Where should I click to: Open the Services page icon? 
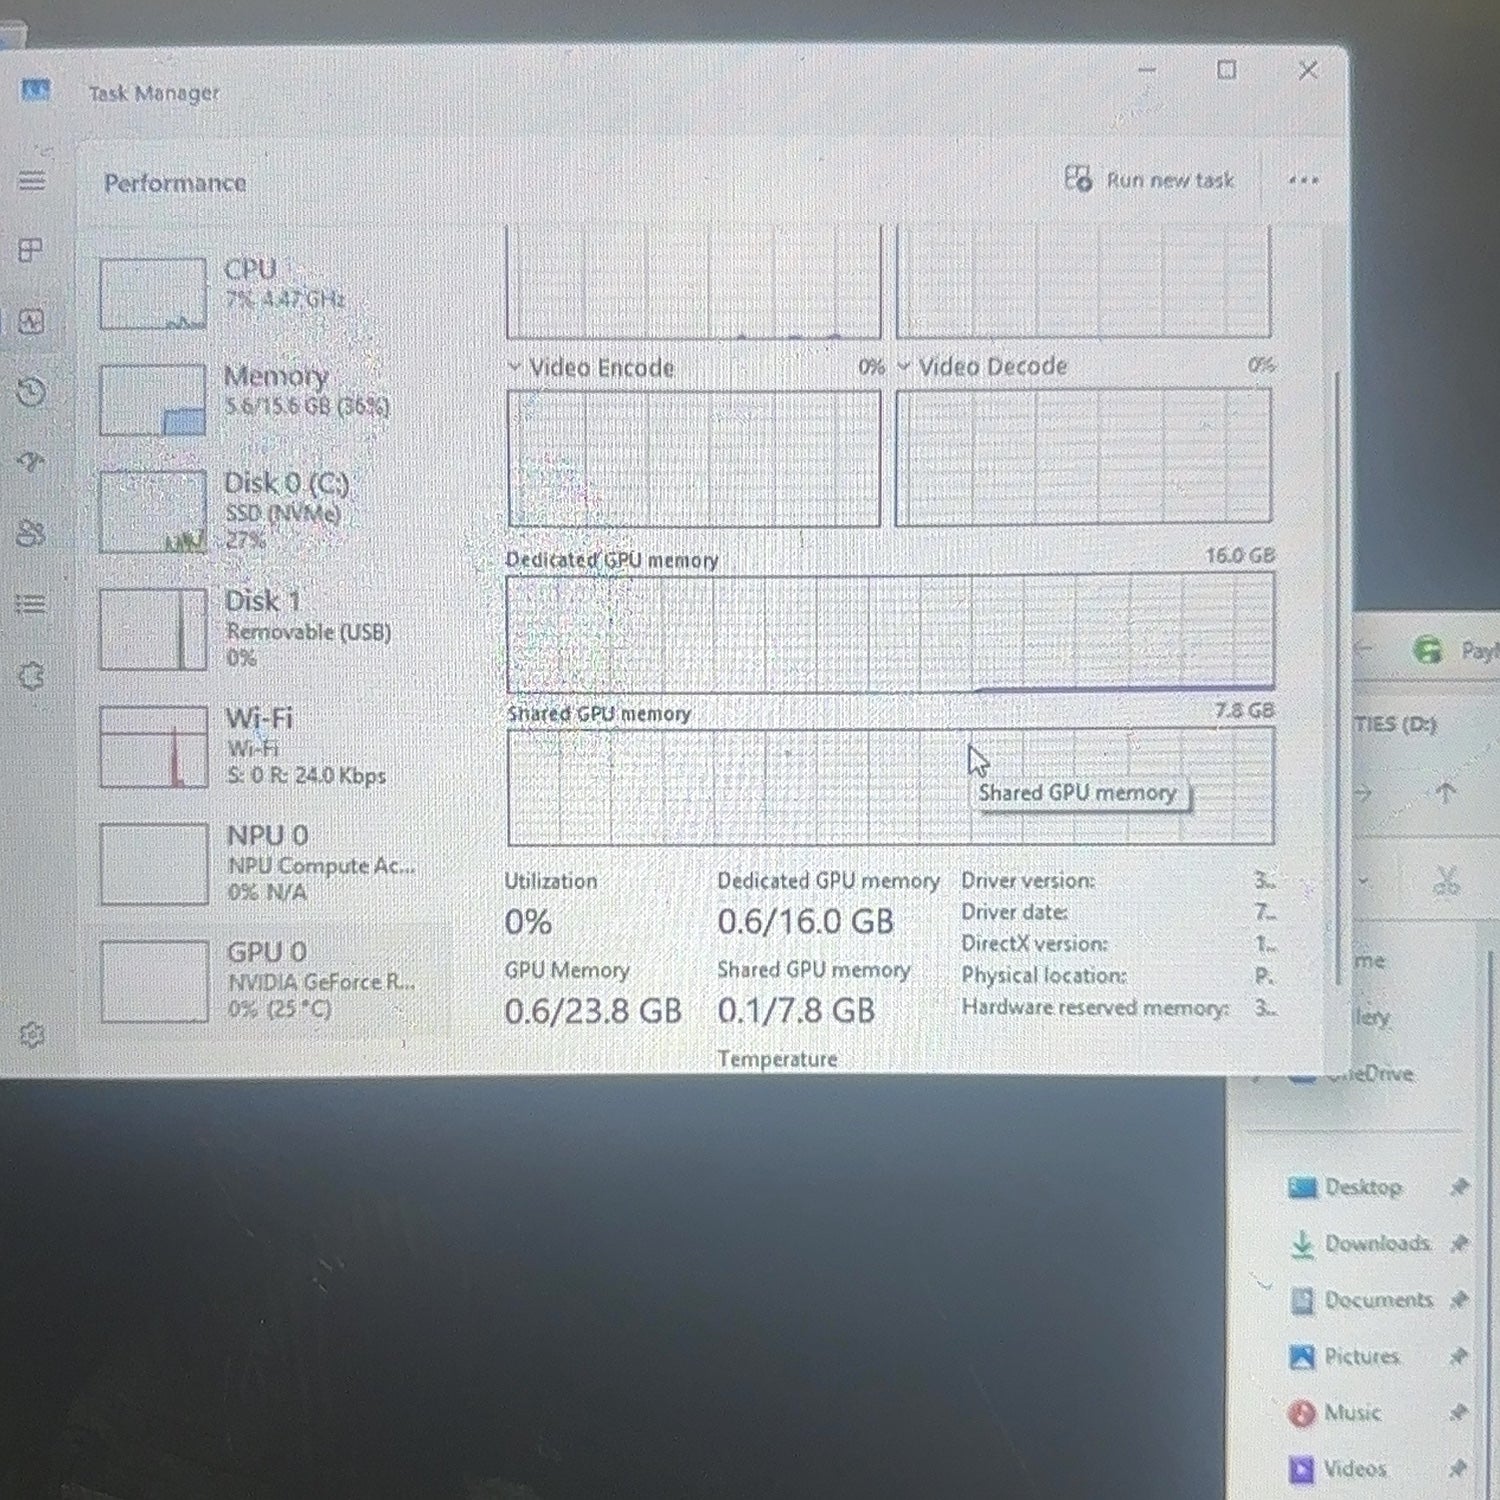(31, 676)
